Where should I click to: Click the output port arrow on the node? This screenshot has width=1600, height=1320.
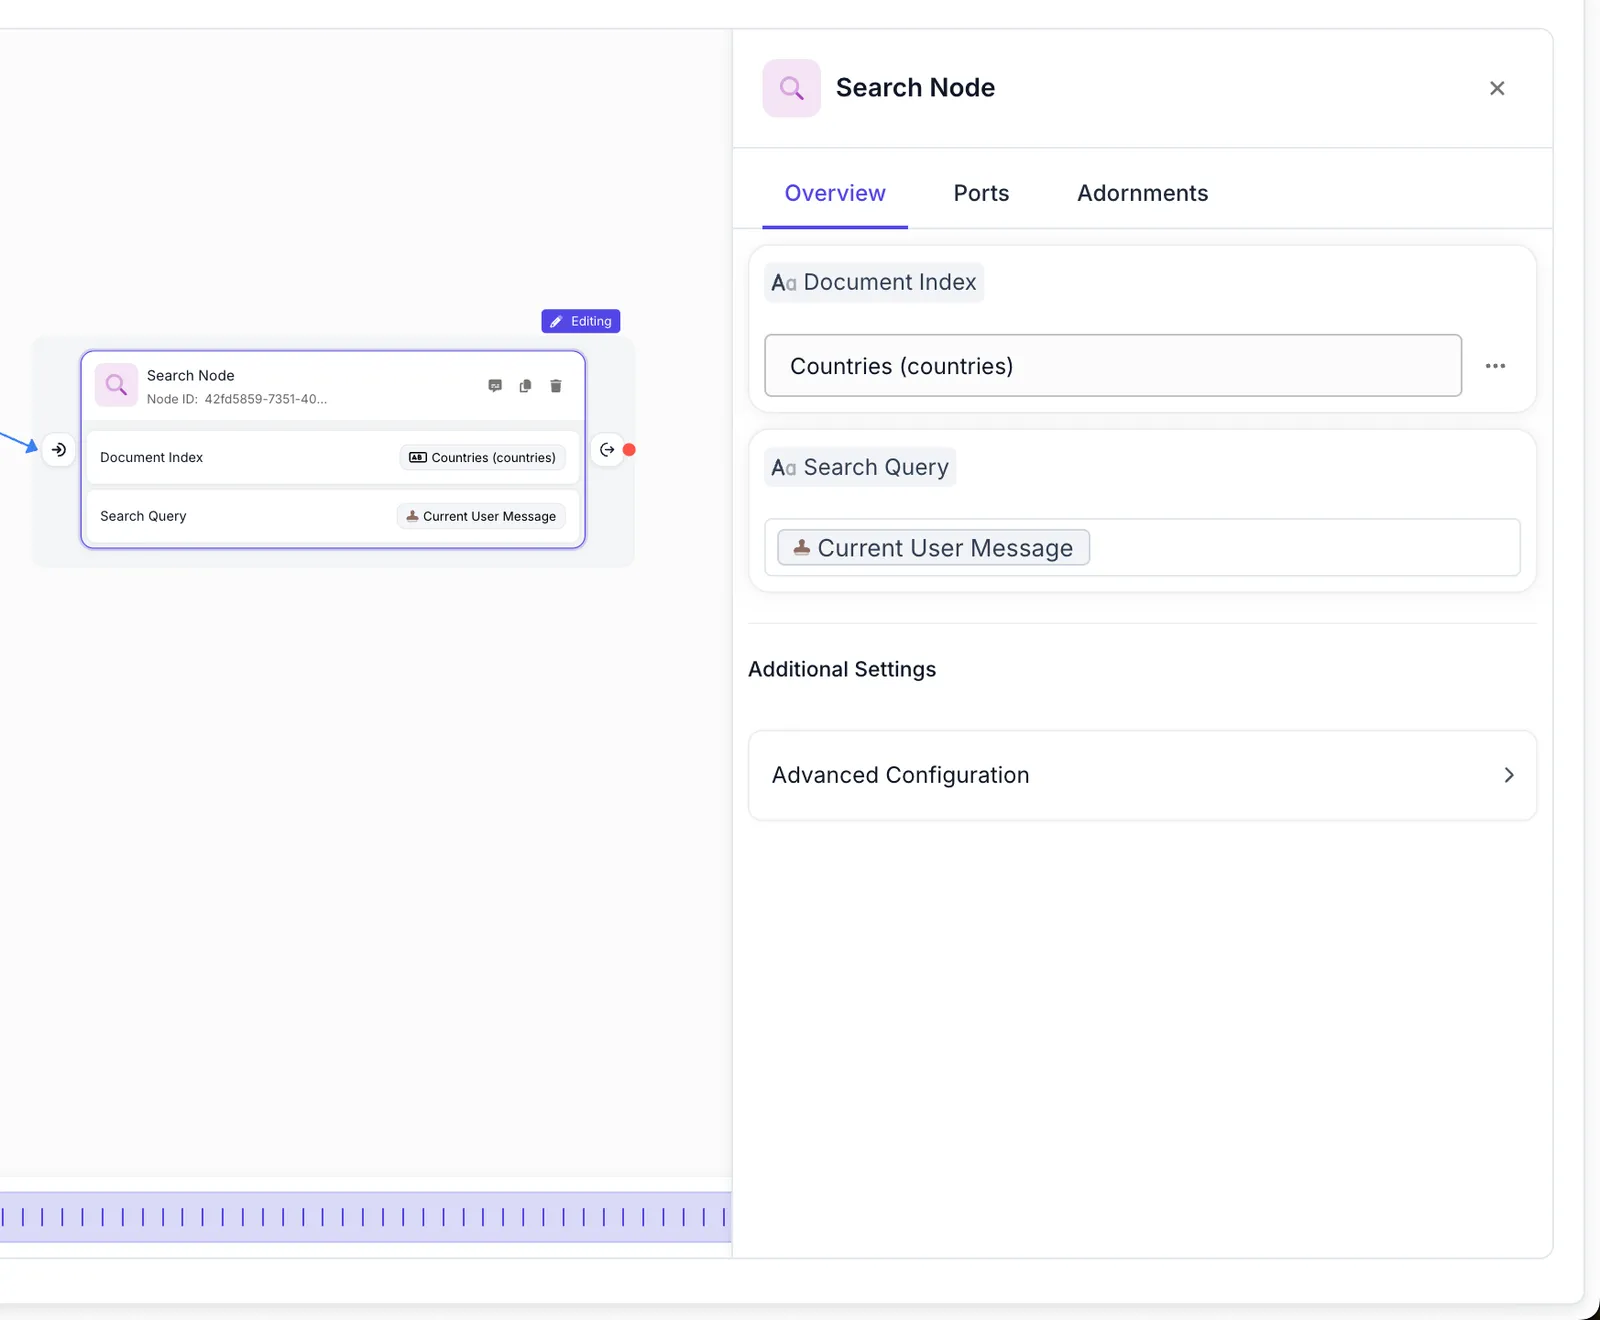pos(607,450)
